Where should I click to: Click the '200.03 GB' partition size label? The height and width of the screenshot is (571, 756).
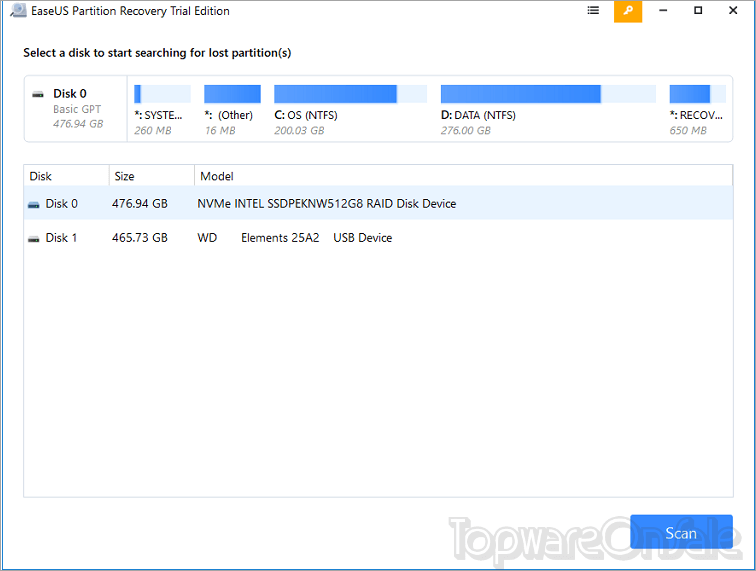tap(299, 131)
